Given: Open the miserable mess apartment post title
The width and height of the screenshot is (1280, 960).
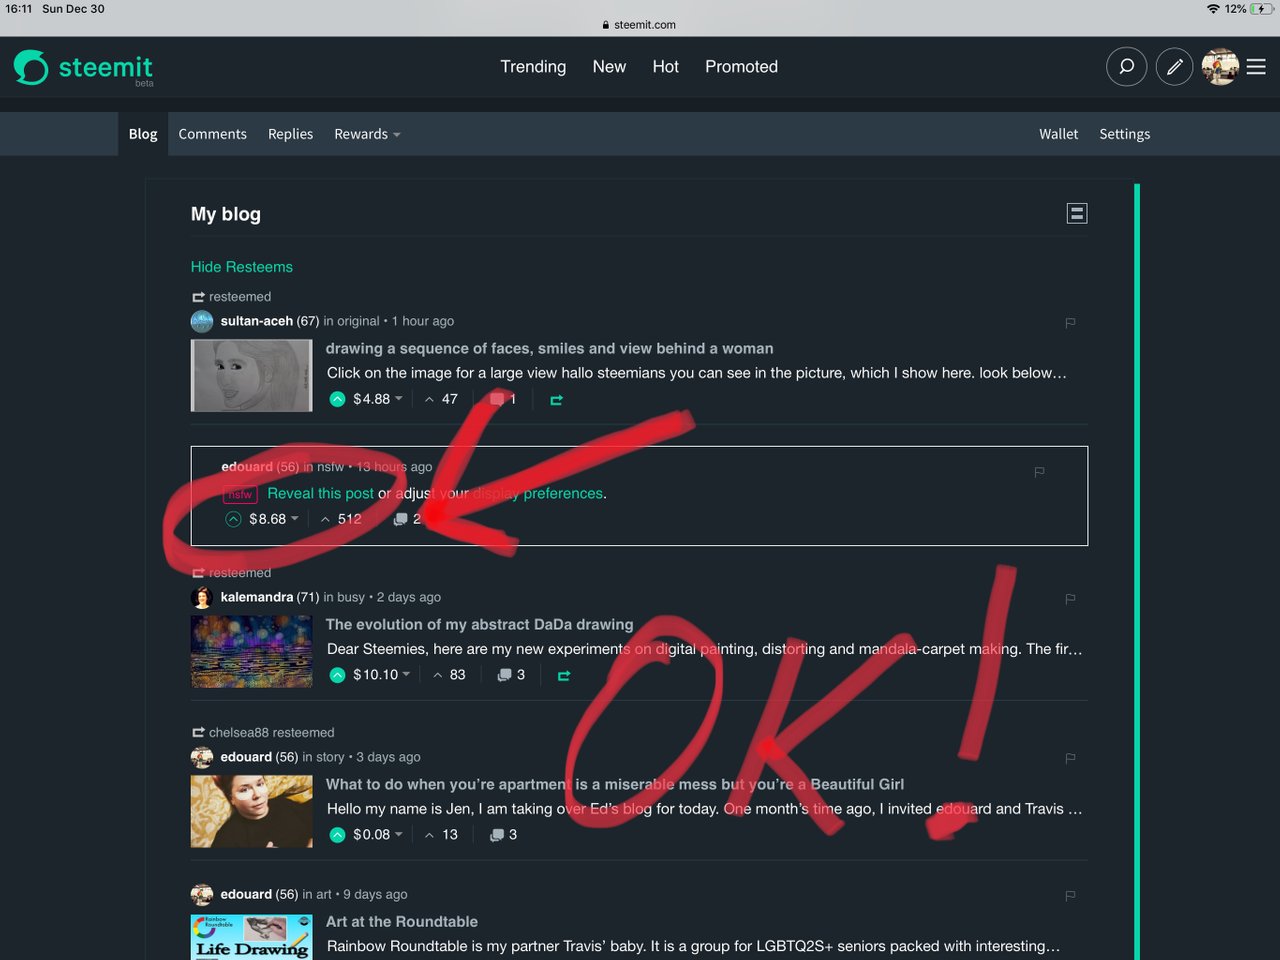Looking at the screenshot, I should [x=615, y=785].
